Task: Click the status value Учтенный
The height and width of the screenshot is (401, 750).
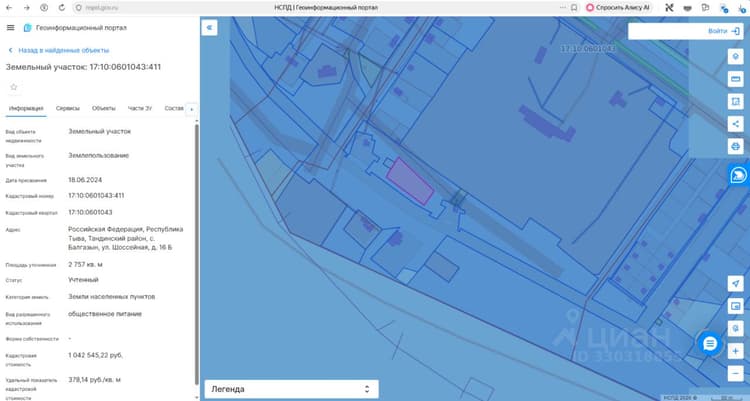Action: point(83,279)
